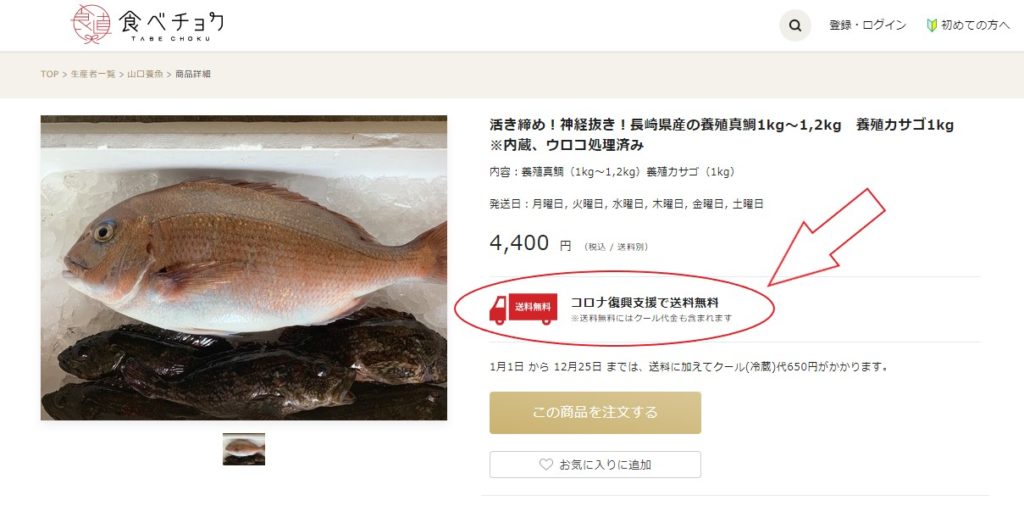The width and height of the screenshot is (1024, 512).
Task: Click この商品を注文する button
Action: pos(595,413)
